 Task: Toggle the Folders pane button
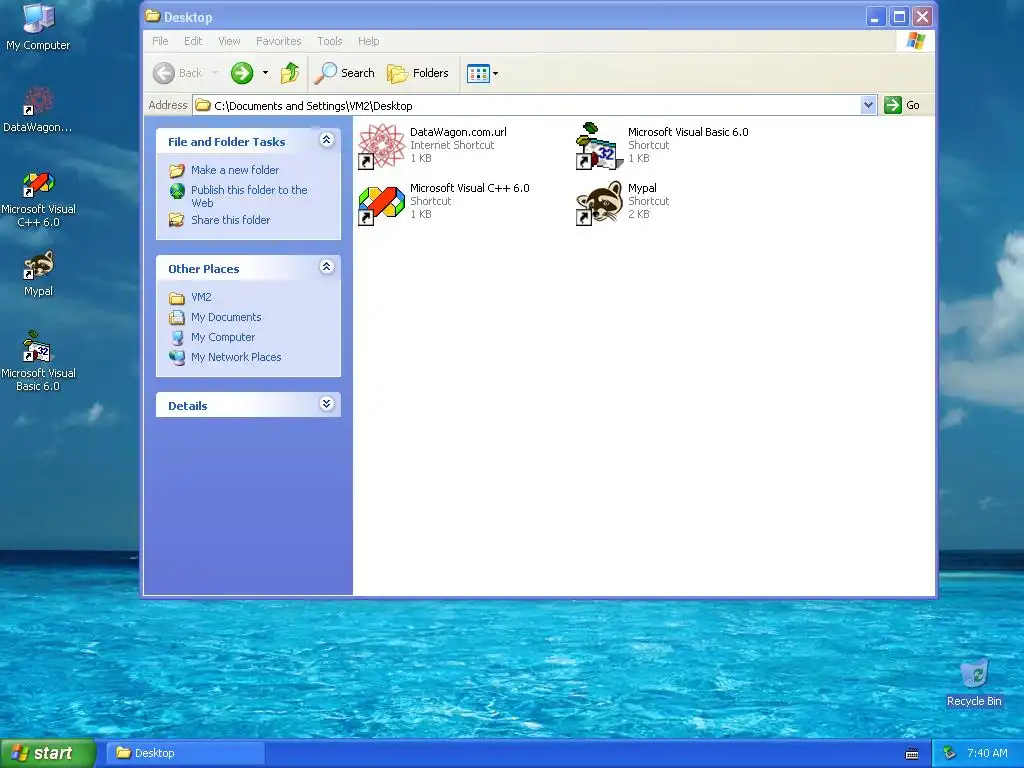(x=418, y=73)
